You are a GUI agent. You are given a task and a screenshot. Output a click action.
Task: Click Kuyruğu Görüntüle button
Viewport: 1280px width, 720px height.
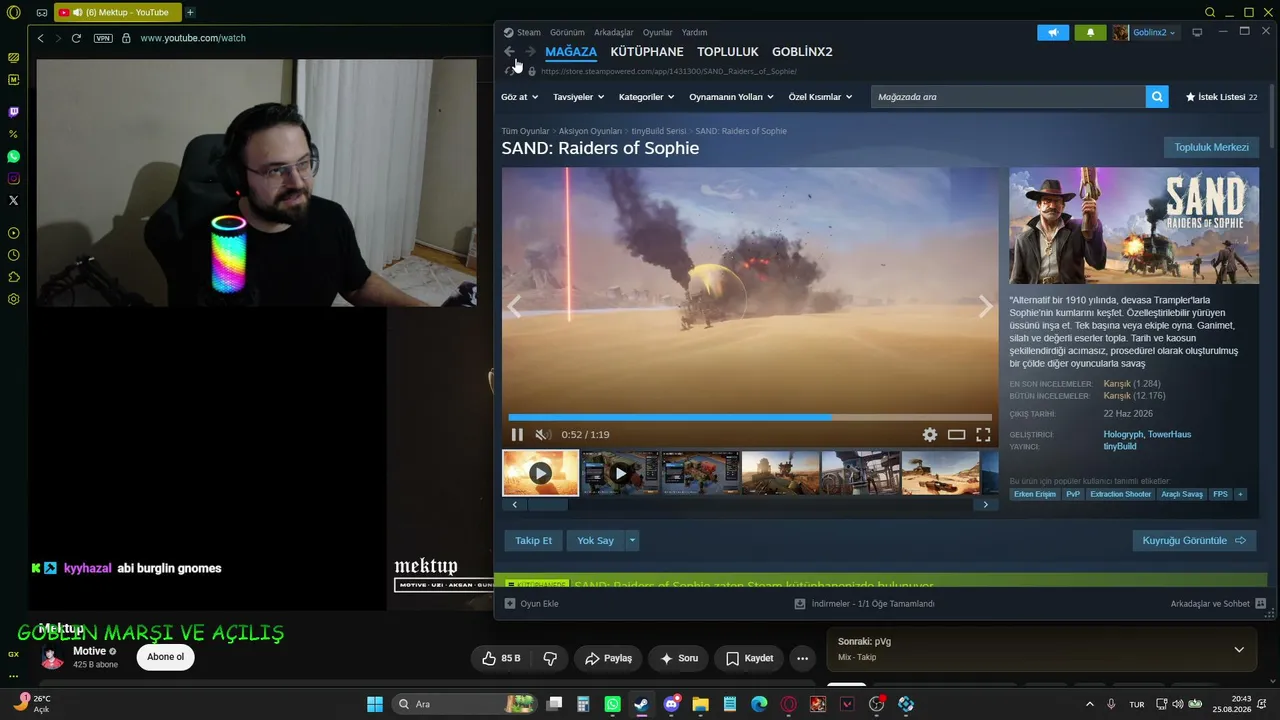(x=1194, y=540)
